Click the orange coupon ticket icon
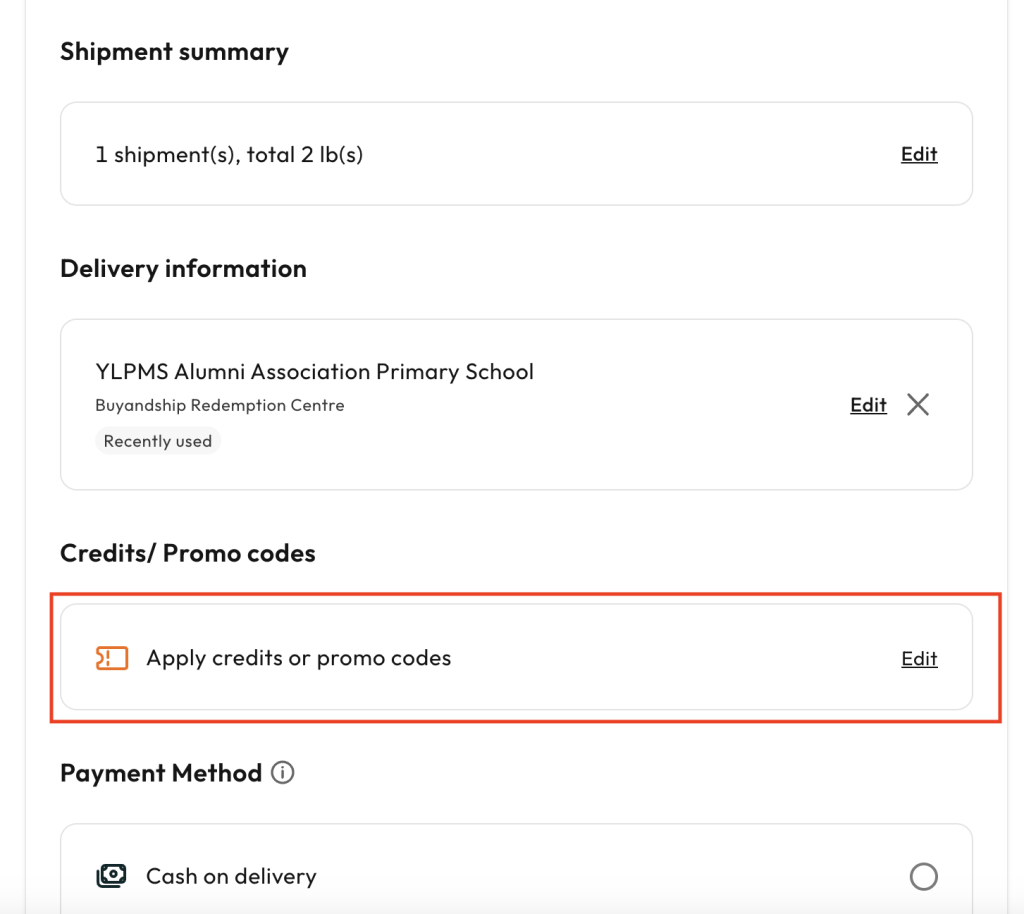1024x914 pixels. (112, 658)
